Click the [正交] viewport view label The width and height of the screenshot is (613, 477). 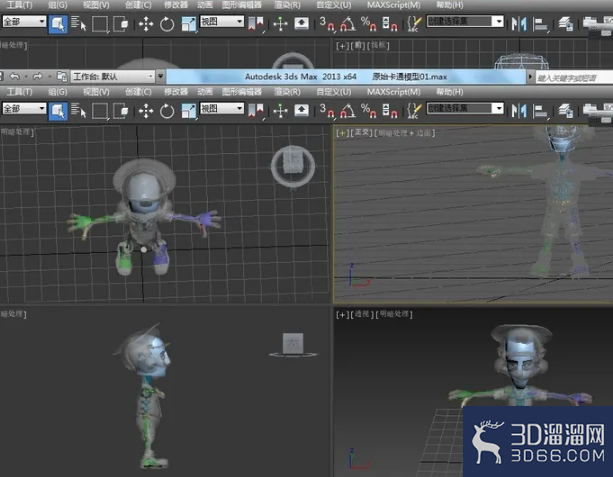362,133
